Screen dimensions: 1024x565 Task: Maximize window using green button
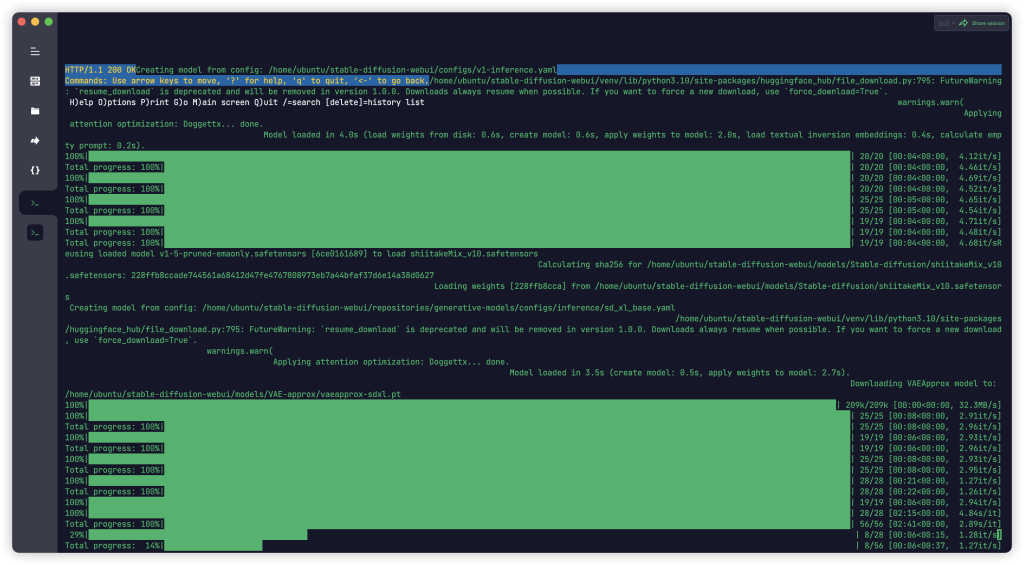point(51,21)
